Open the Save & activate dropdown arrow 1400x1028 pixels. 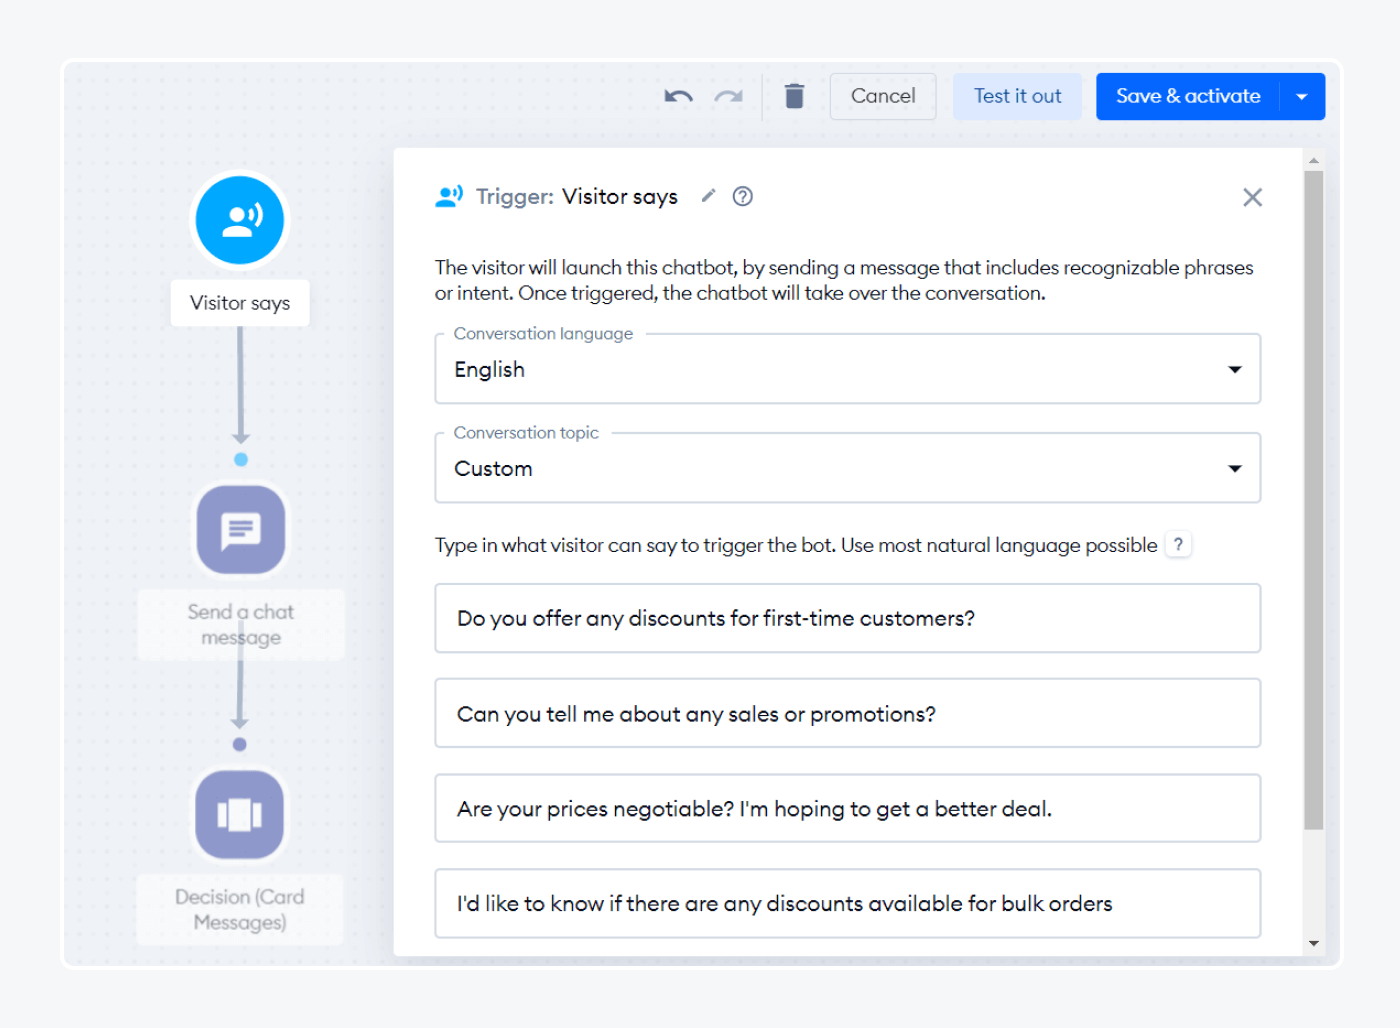tap(1302, 96)
